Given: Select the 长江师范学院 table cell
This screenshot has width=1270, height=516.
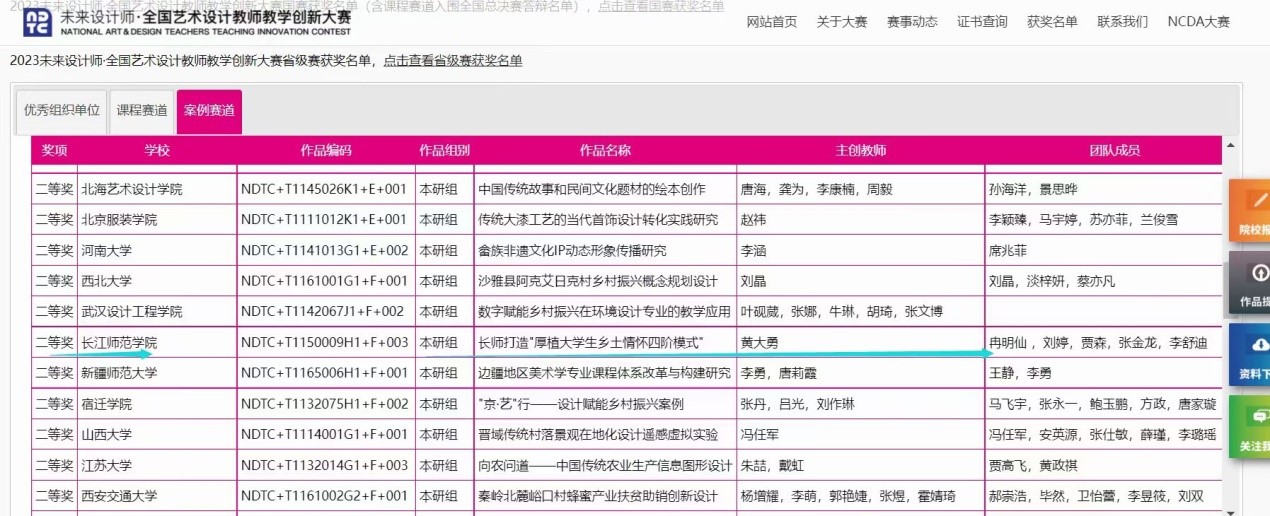Looking at the screenshot, I should tap(119, 343).
